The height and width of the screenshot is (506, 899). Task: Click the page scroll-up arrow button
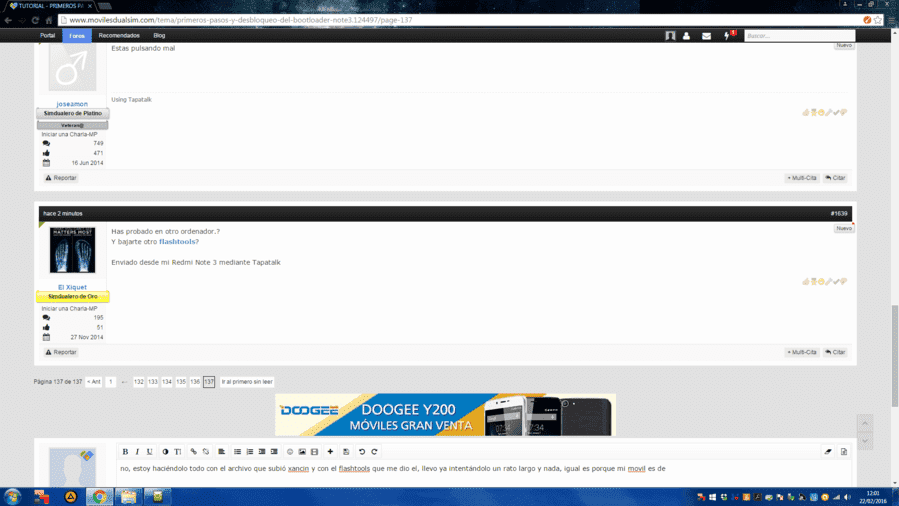[x=865, y=423]
